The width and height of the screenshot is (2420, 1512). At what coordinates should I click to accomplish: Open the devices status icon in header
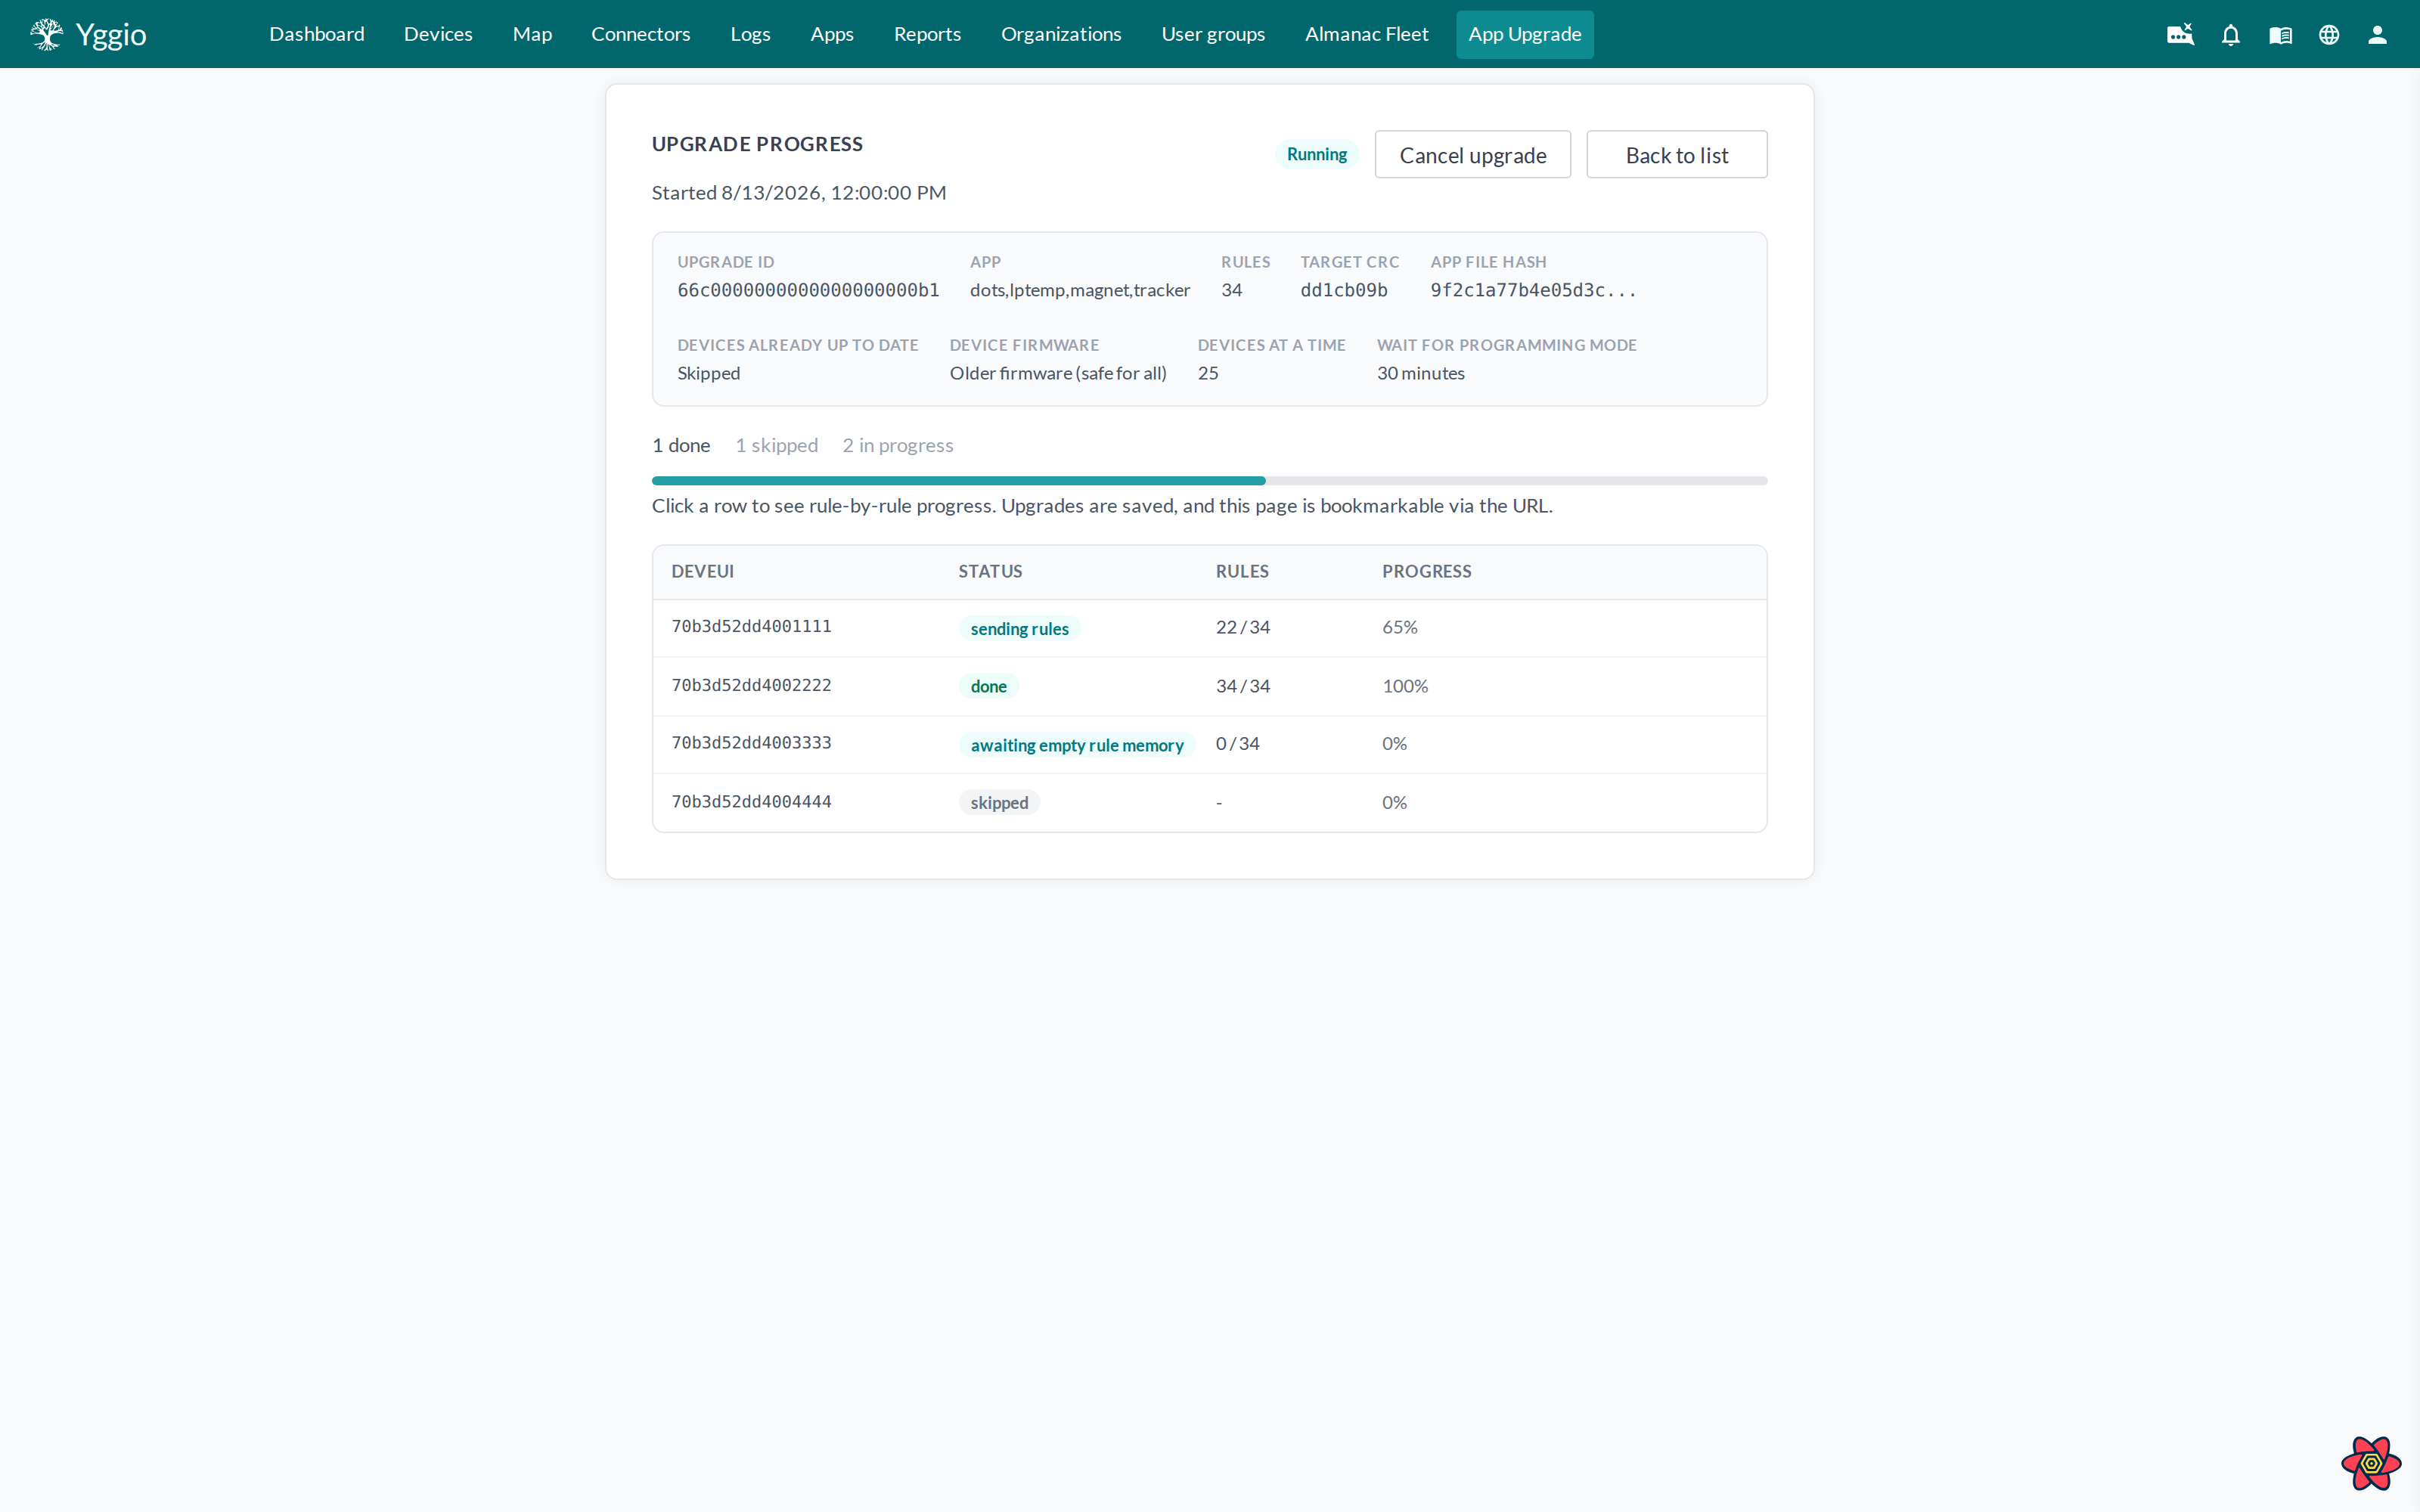pyautogui.click(x=2180, y=34)
